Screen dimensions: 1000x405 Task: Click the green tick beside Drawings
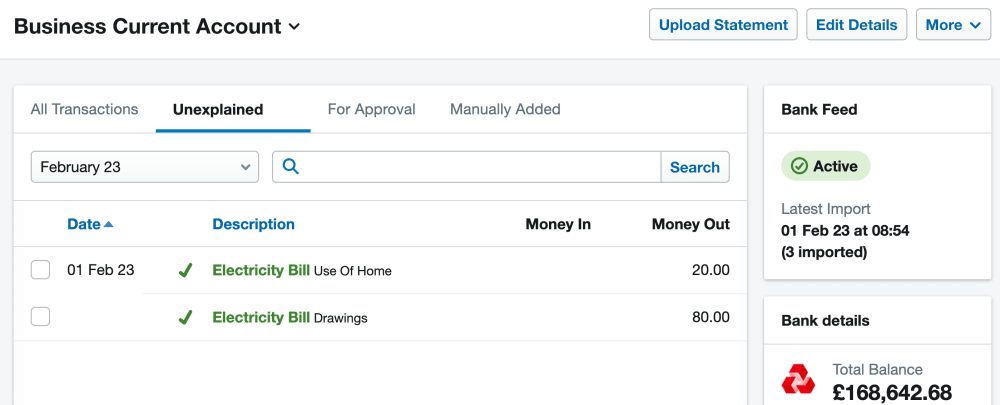185,318
